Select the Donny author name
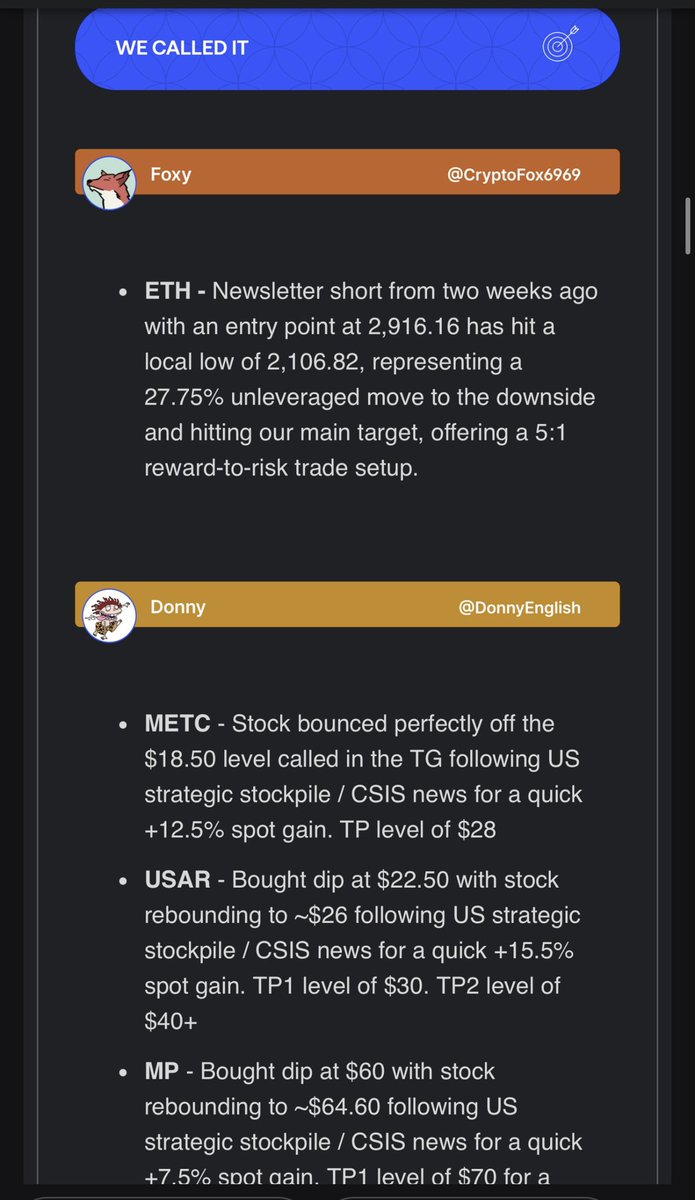The width and height of the screenshot is (695, 1200). tap(177, 607)
